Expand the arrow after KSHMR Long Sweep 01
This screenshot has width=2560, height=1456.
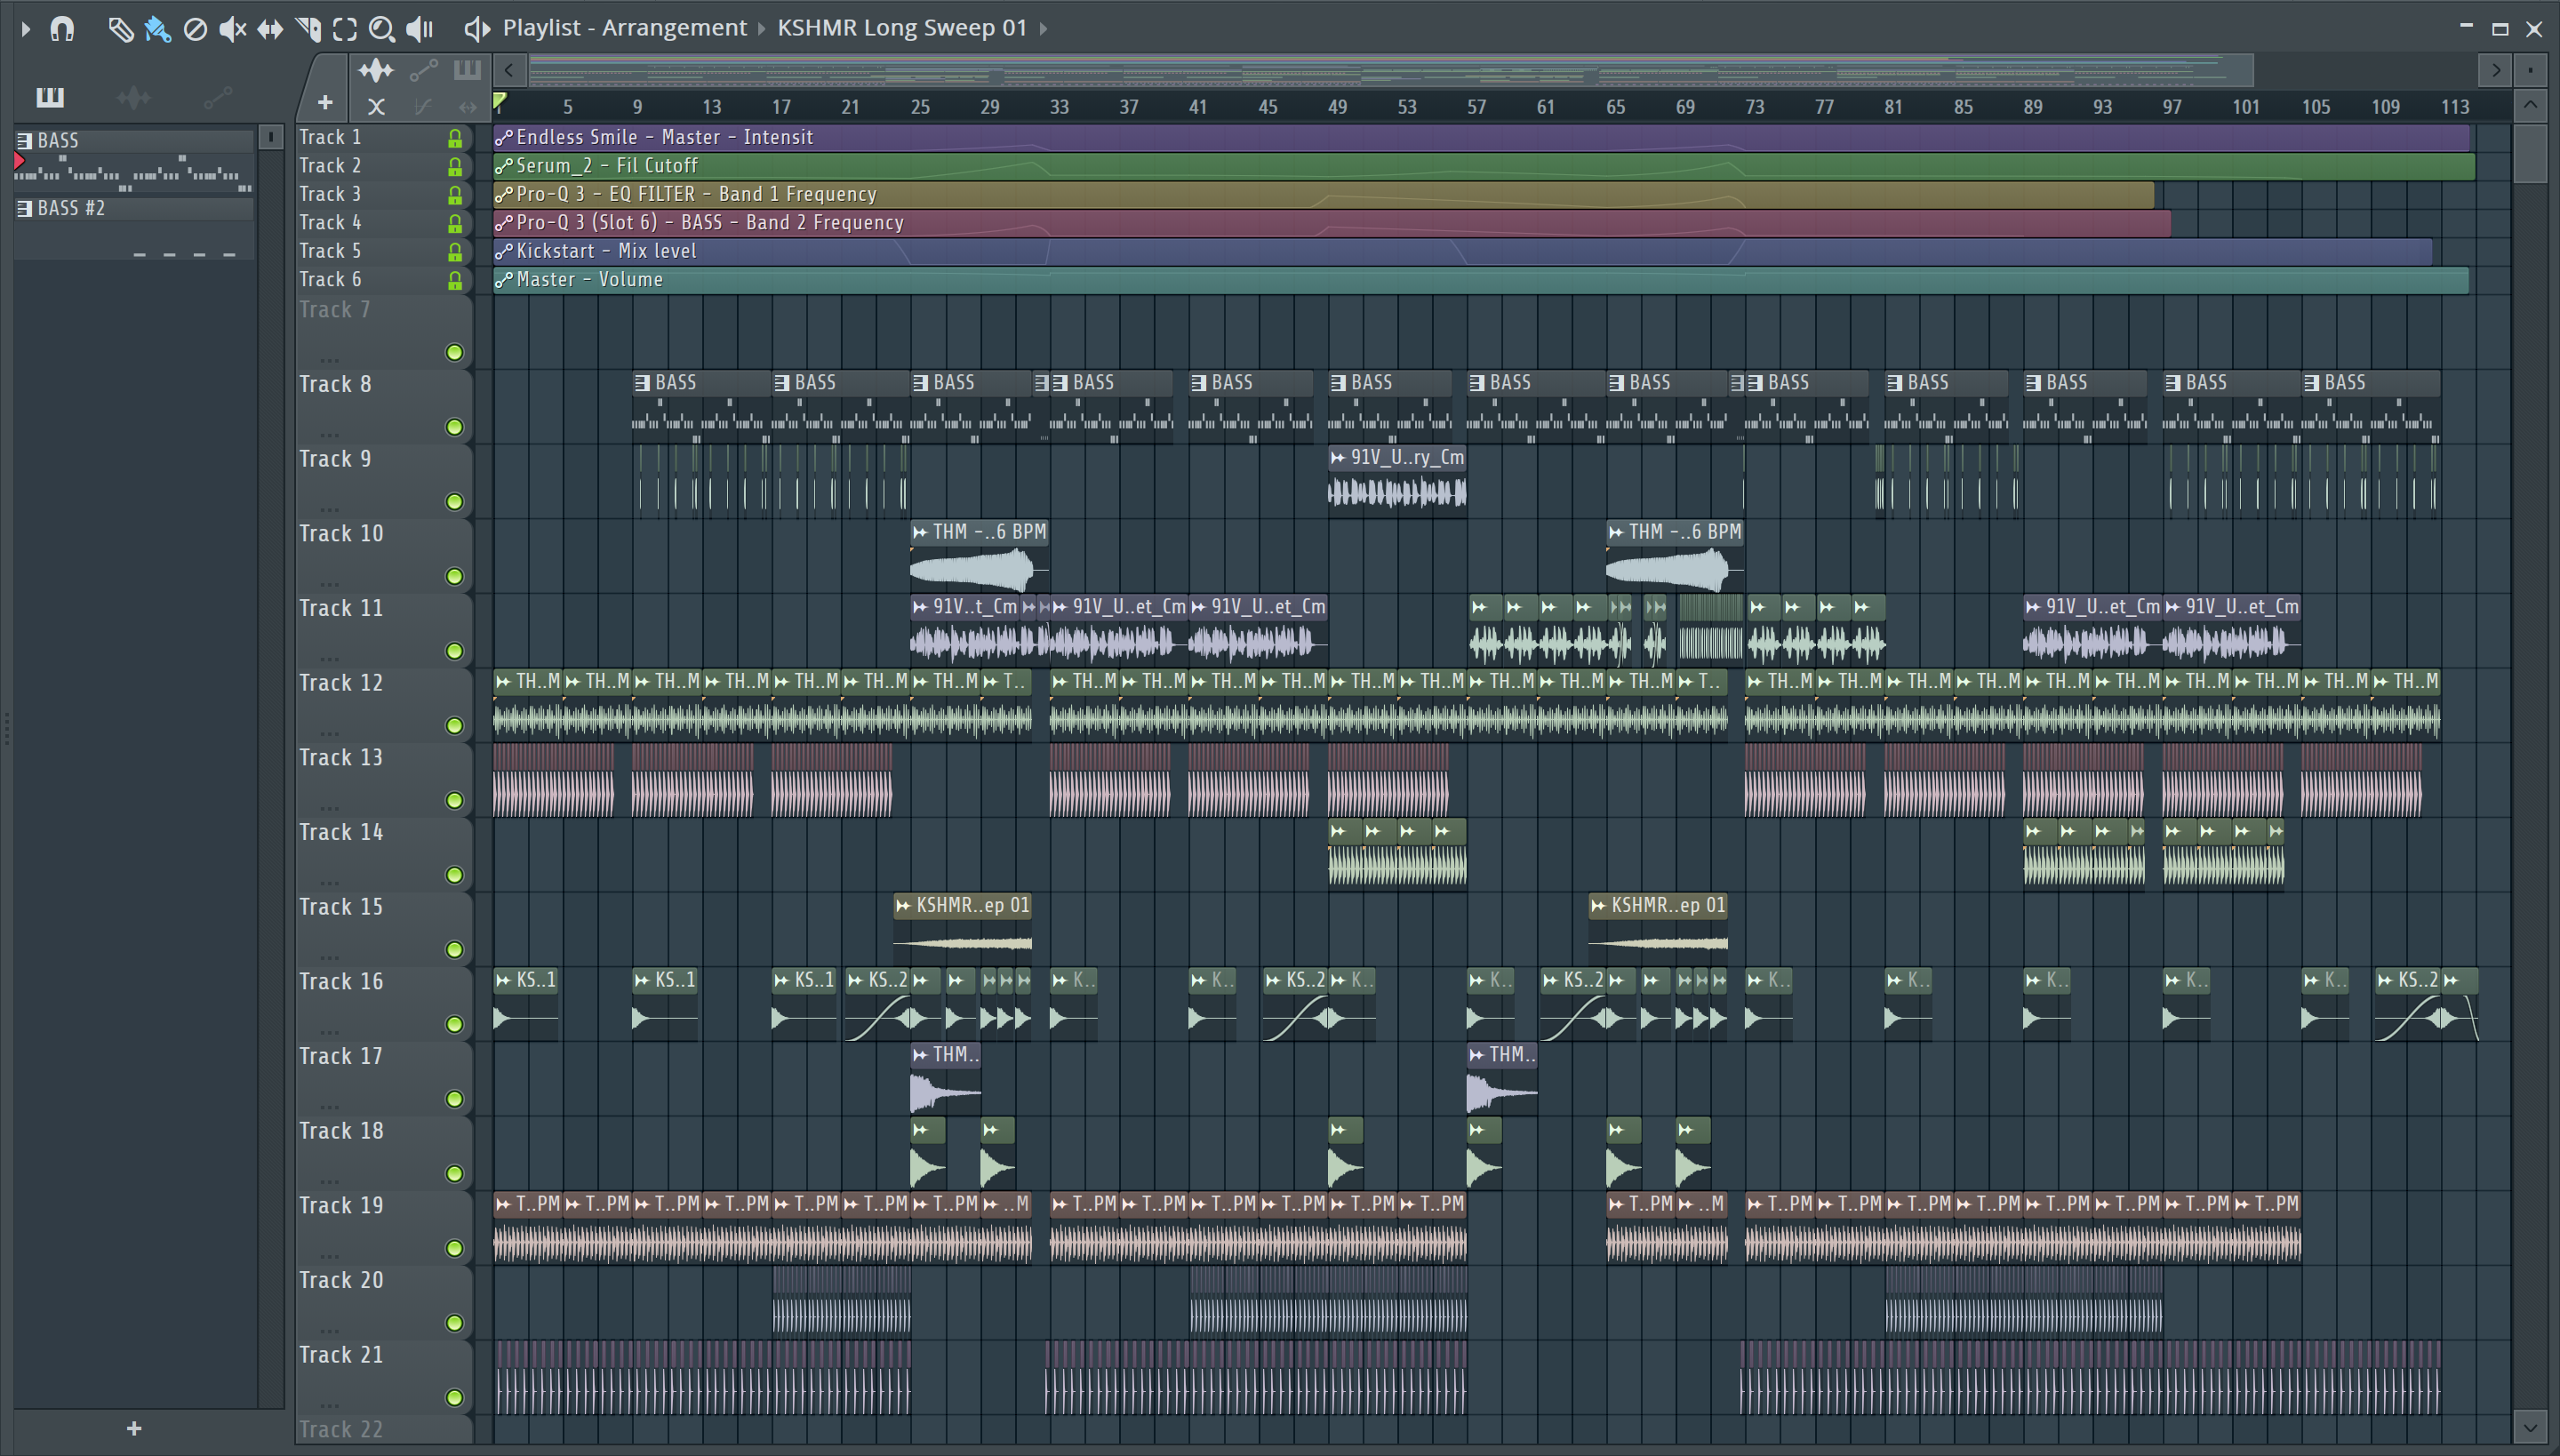[x=1043, y=28]
